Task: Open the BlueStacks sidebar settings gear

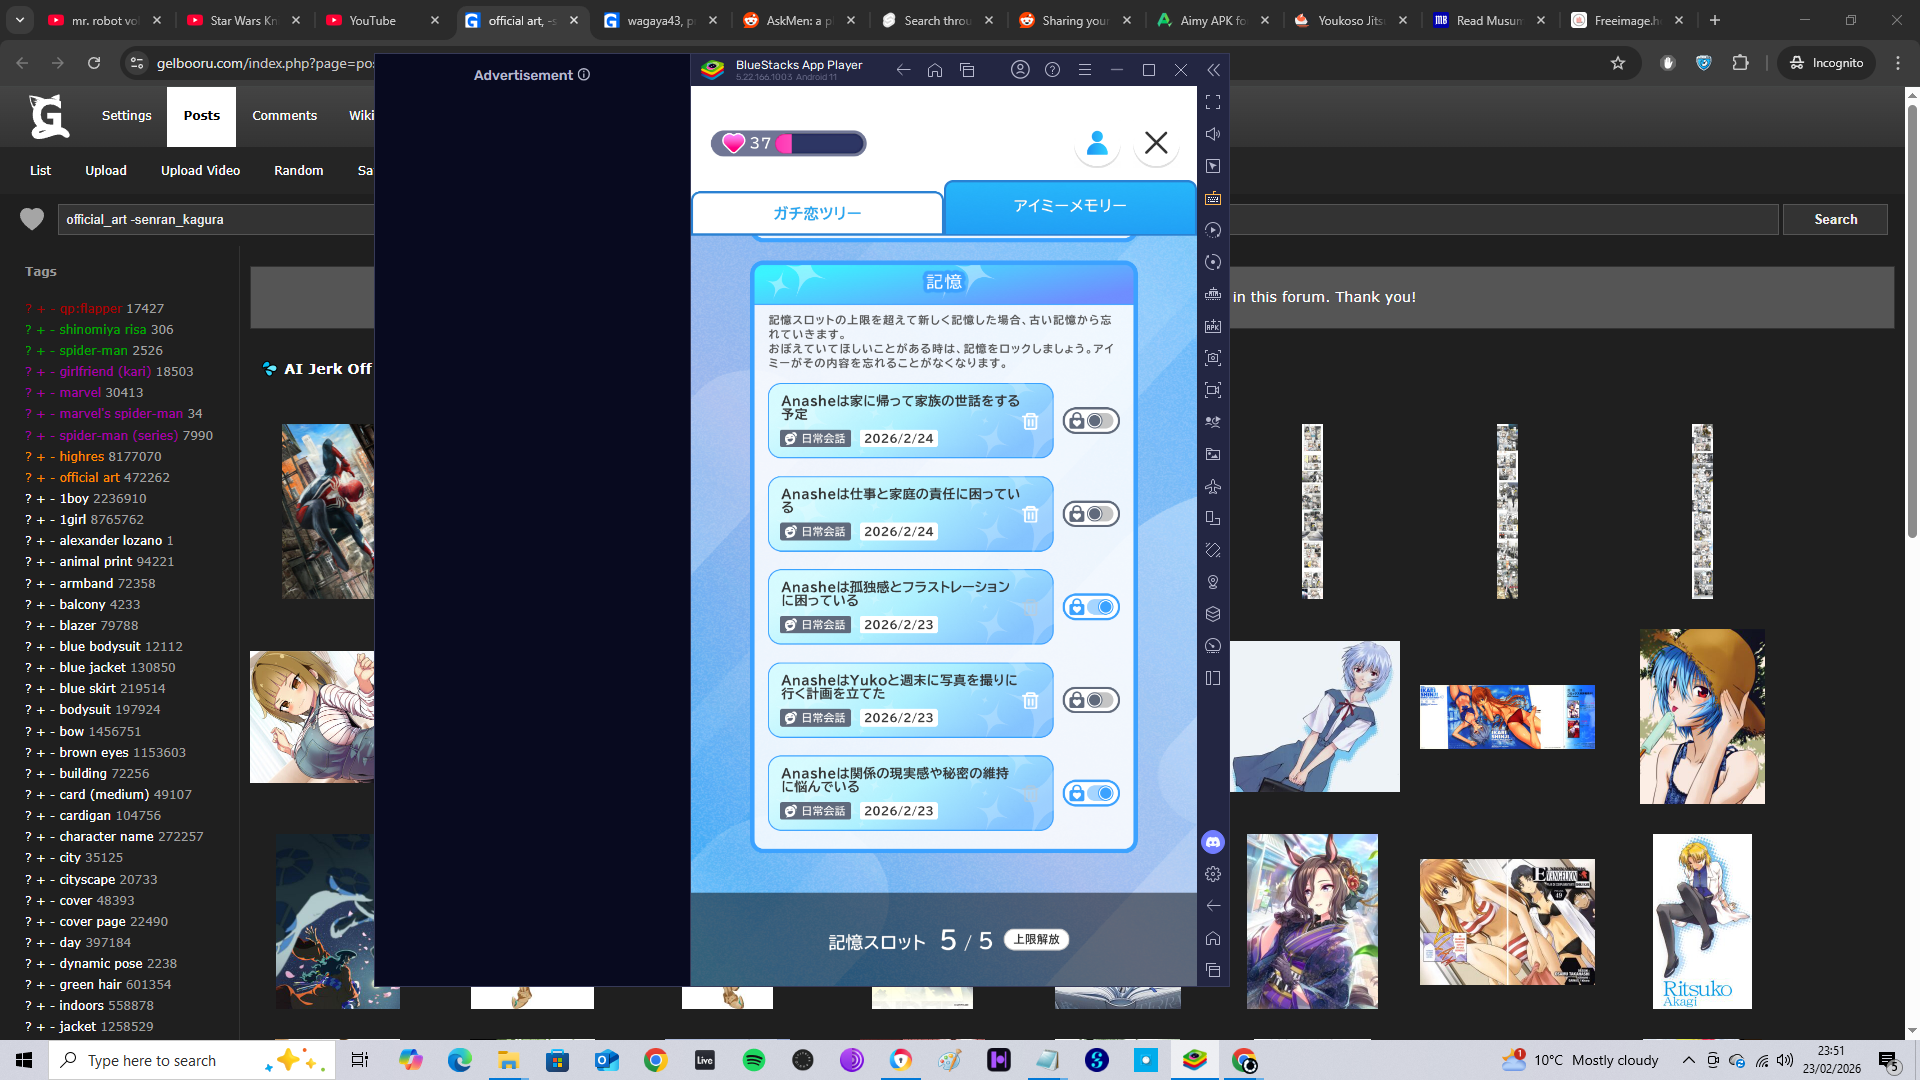Action: pyautogui.click(x=1213, y=874)
